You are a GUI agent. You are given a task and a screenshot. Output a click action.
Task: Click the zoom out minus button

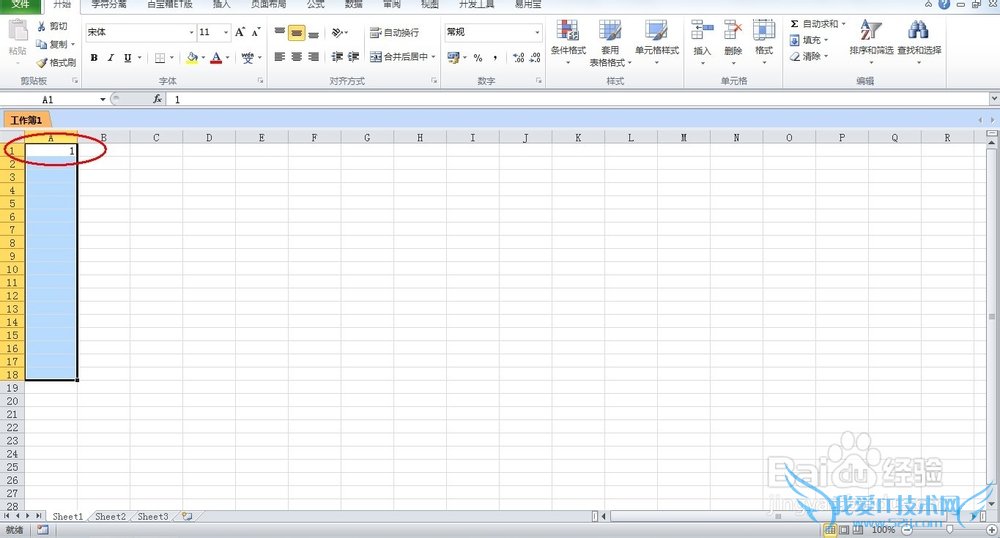click(x=906, y=530)
